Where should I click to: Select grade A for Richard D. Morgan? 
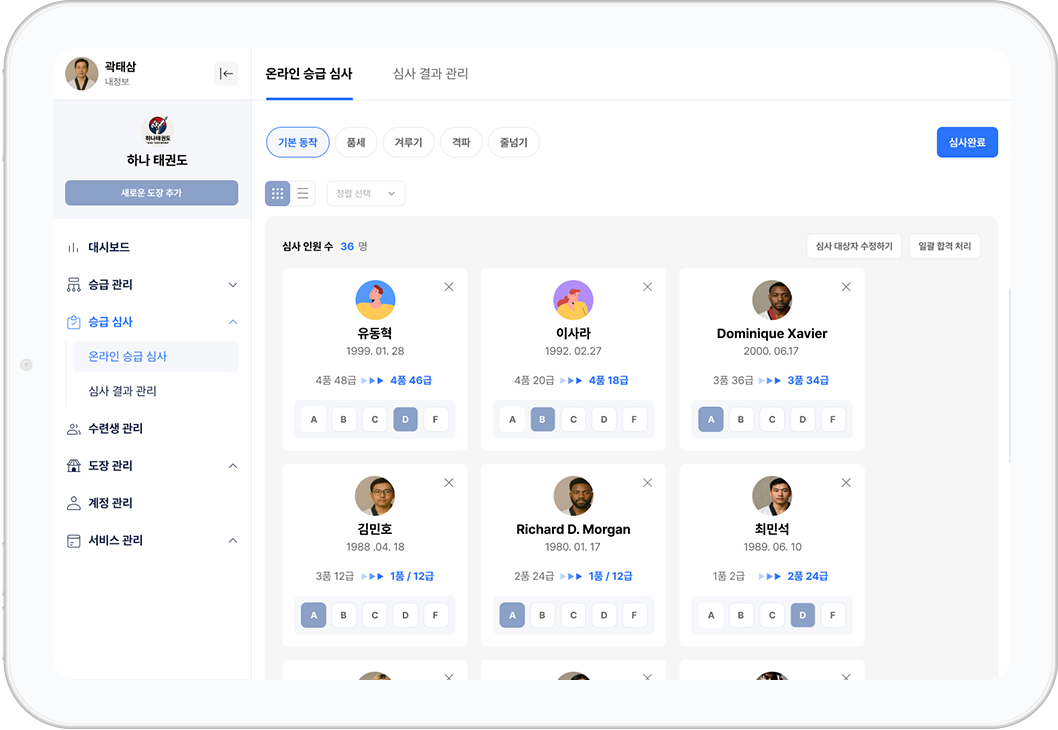tap(511, 615)
